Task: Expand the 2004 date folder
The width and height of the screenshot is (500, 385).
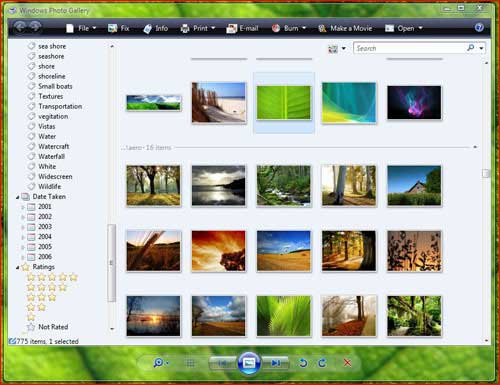Action: [x=23, y=237]
